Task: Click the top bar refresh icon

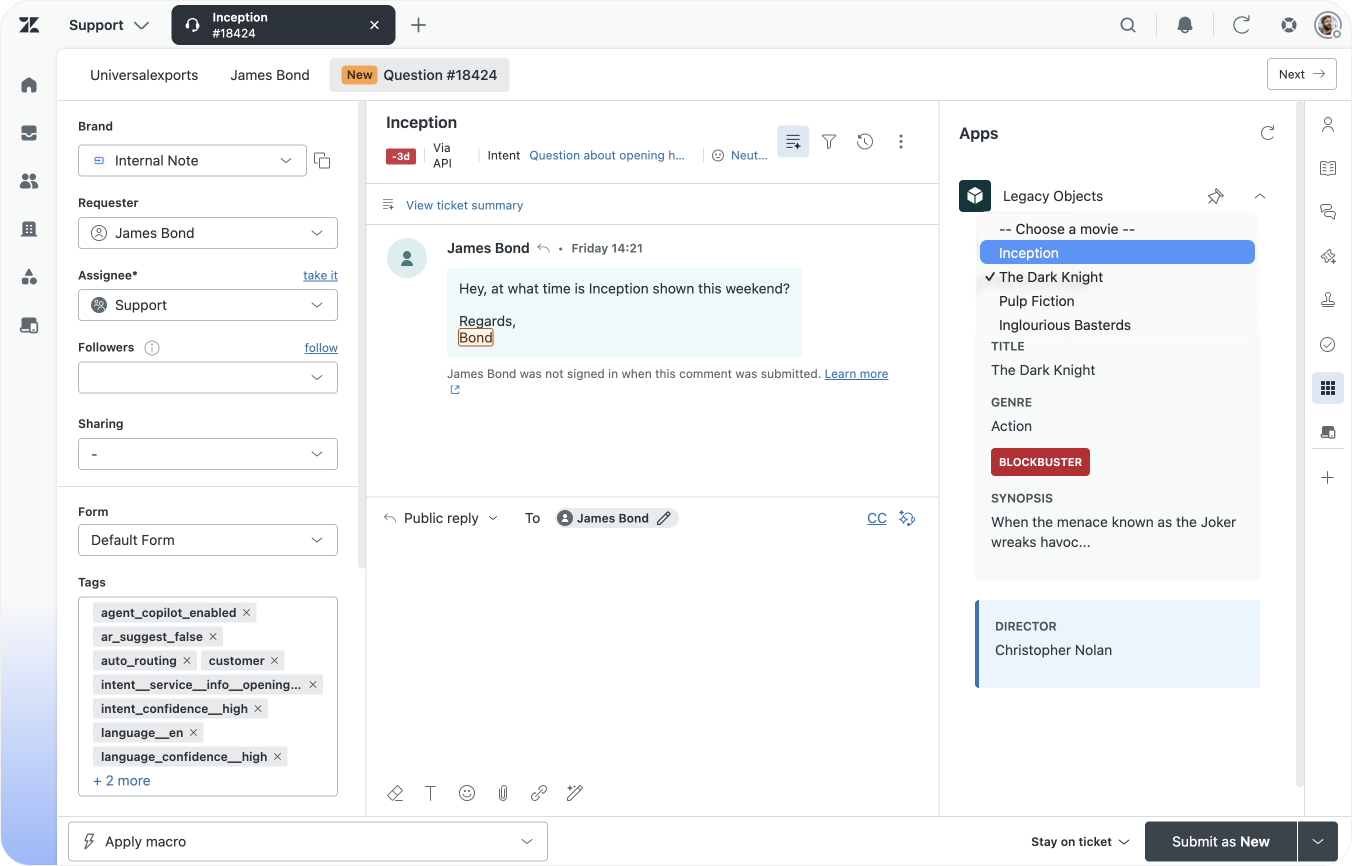Action: (1241, 25)
